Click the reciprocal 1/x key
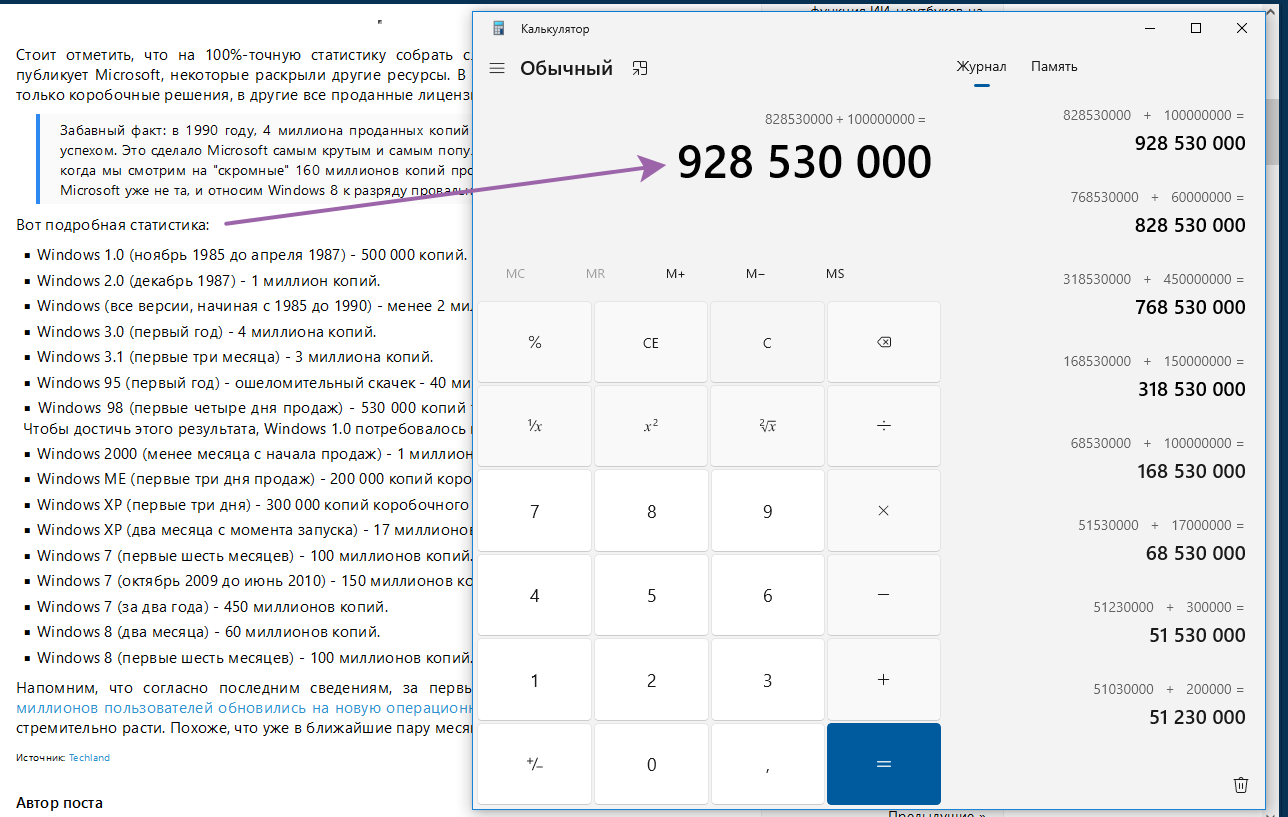This screenshot has height=817, width=1288. pos(534,426)
